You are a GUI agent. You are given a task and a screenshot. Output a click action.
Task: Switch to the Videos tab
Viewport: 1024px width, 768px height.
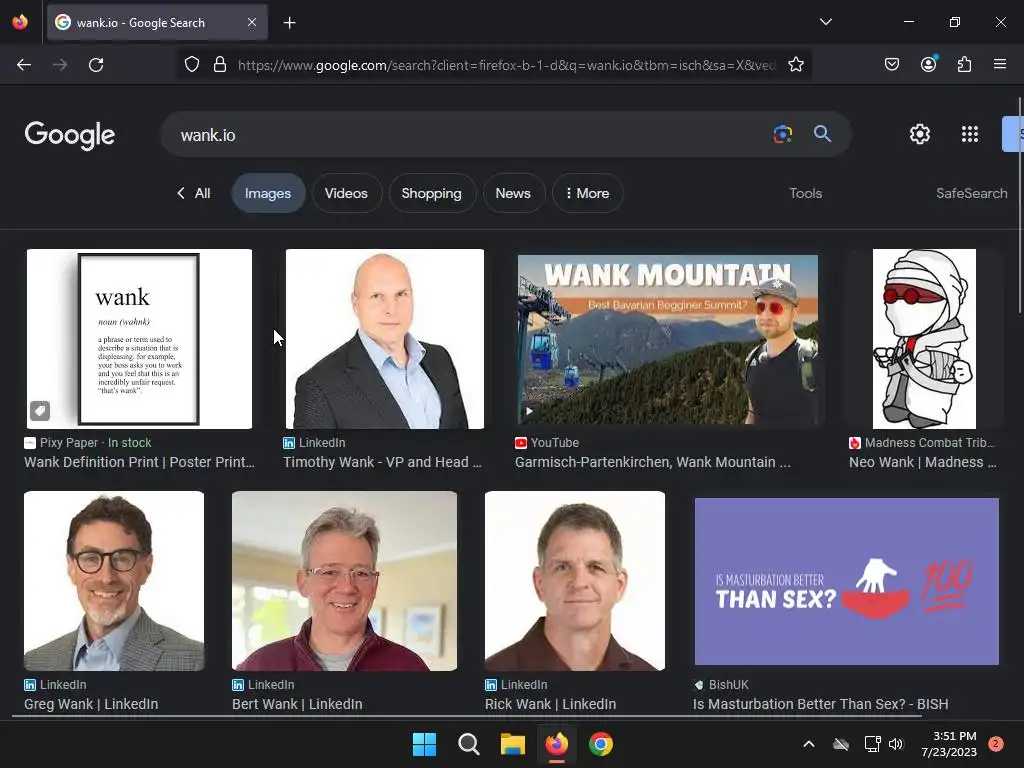[346, 193]
